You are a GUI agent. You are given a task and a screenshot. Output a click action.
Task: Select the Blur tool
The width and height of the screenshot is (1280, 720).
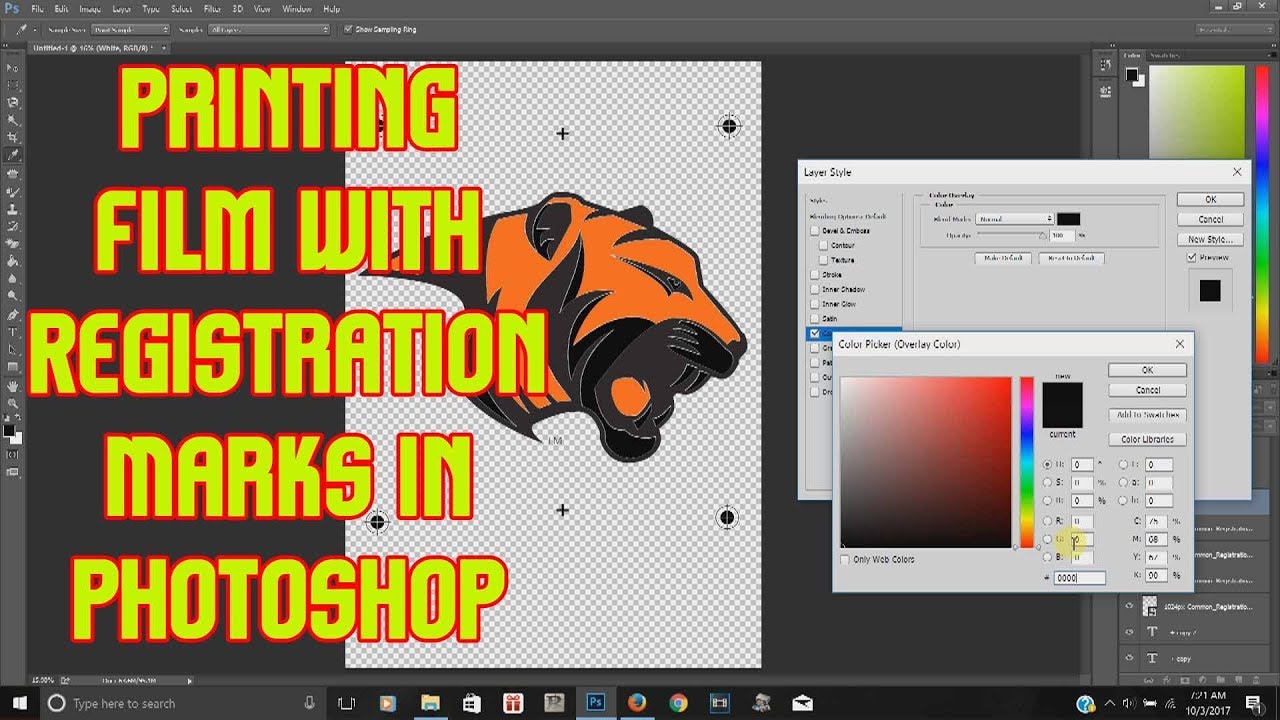click(13, 279)
